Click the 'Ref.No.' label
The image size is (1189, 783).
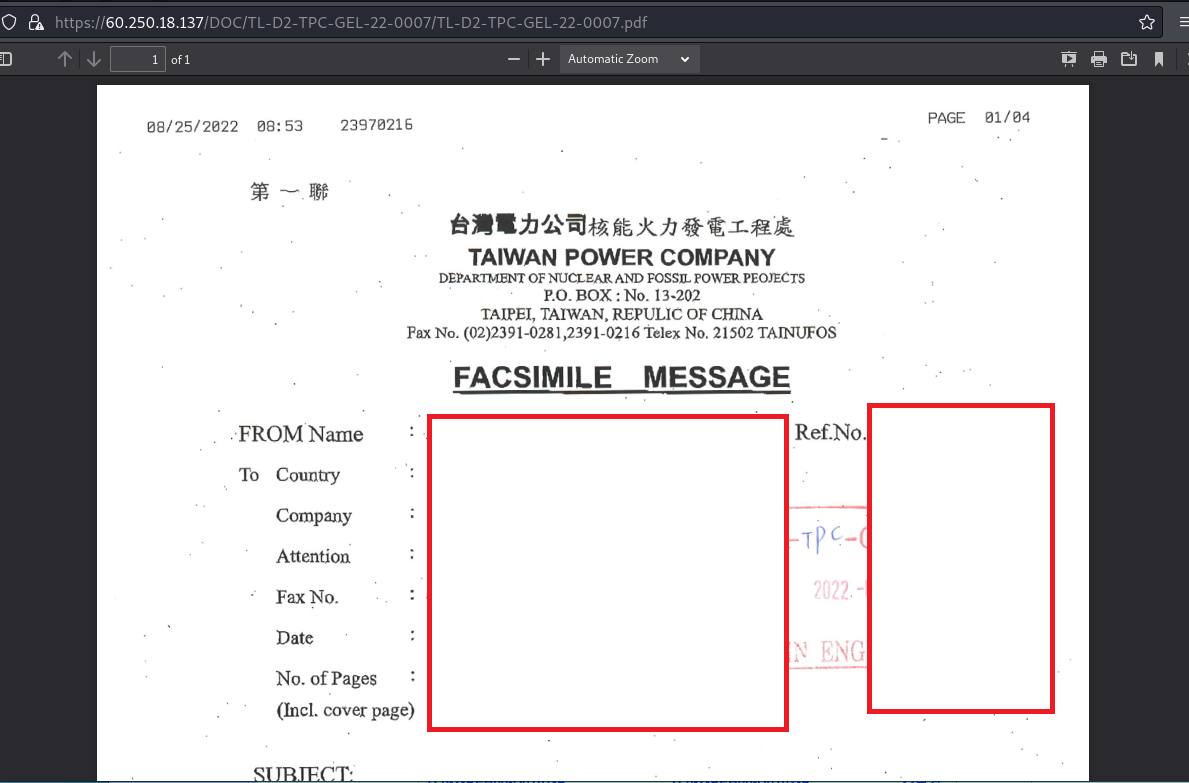(830, 433)
